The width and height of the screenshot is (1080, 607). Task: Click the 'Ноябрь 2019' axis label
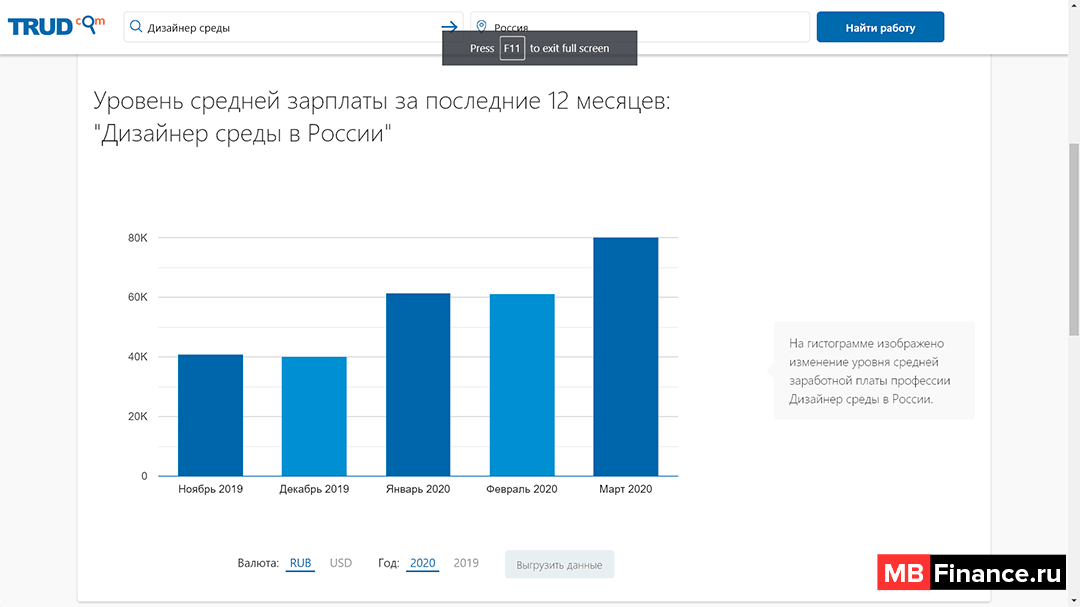(210, 489)
